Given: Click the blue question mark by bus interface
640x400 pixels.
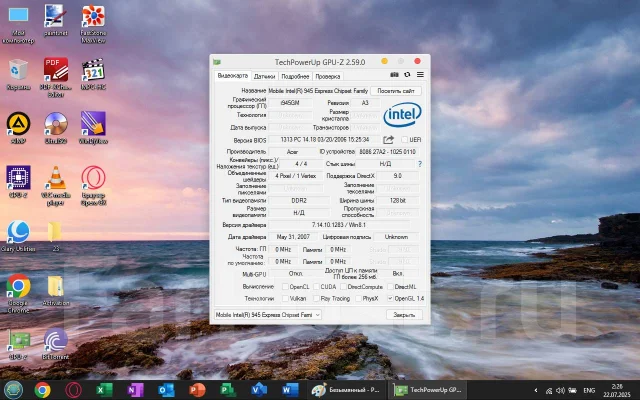Looking at the screenshot, I should tap(420, 164).
